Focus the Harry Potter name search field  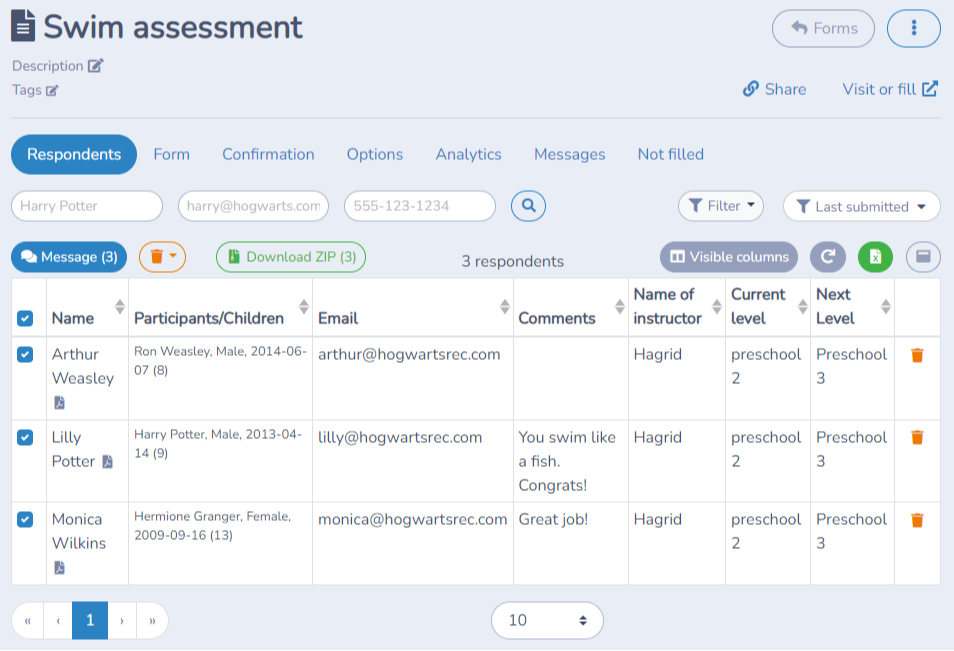tap(87, 206)
